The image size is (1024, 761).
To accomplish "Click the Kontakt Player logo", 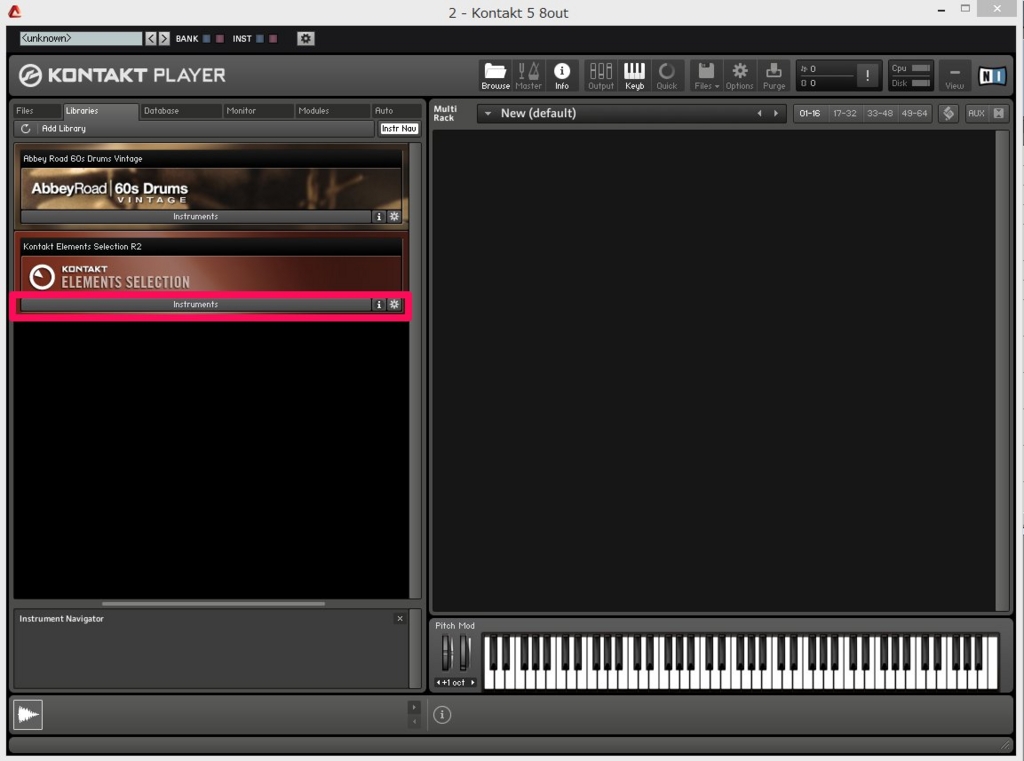I will click(122, 75).
